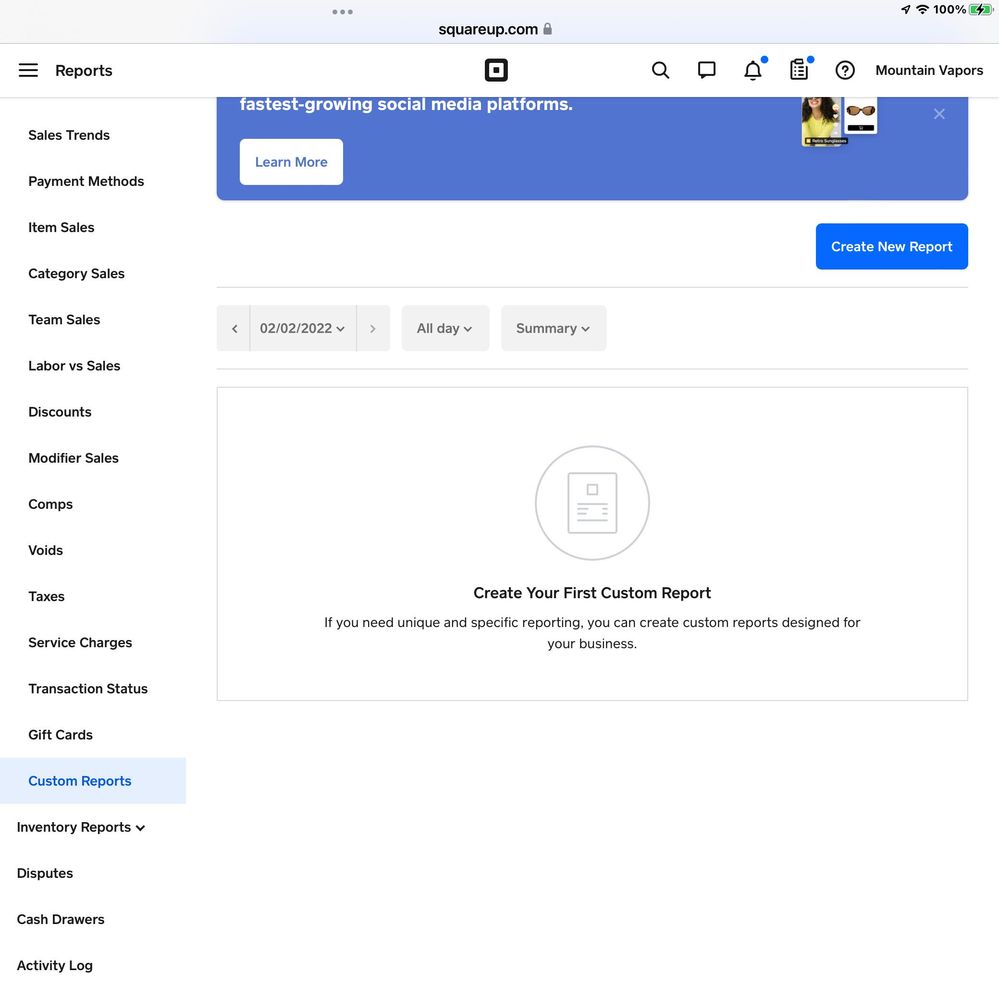Click Create New Report button
Viewport: 999px width, 984px height.
[x=891, y=246]
